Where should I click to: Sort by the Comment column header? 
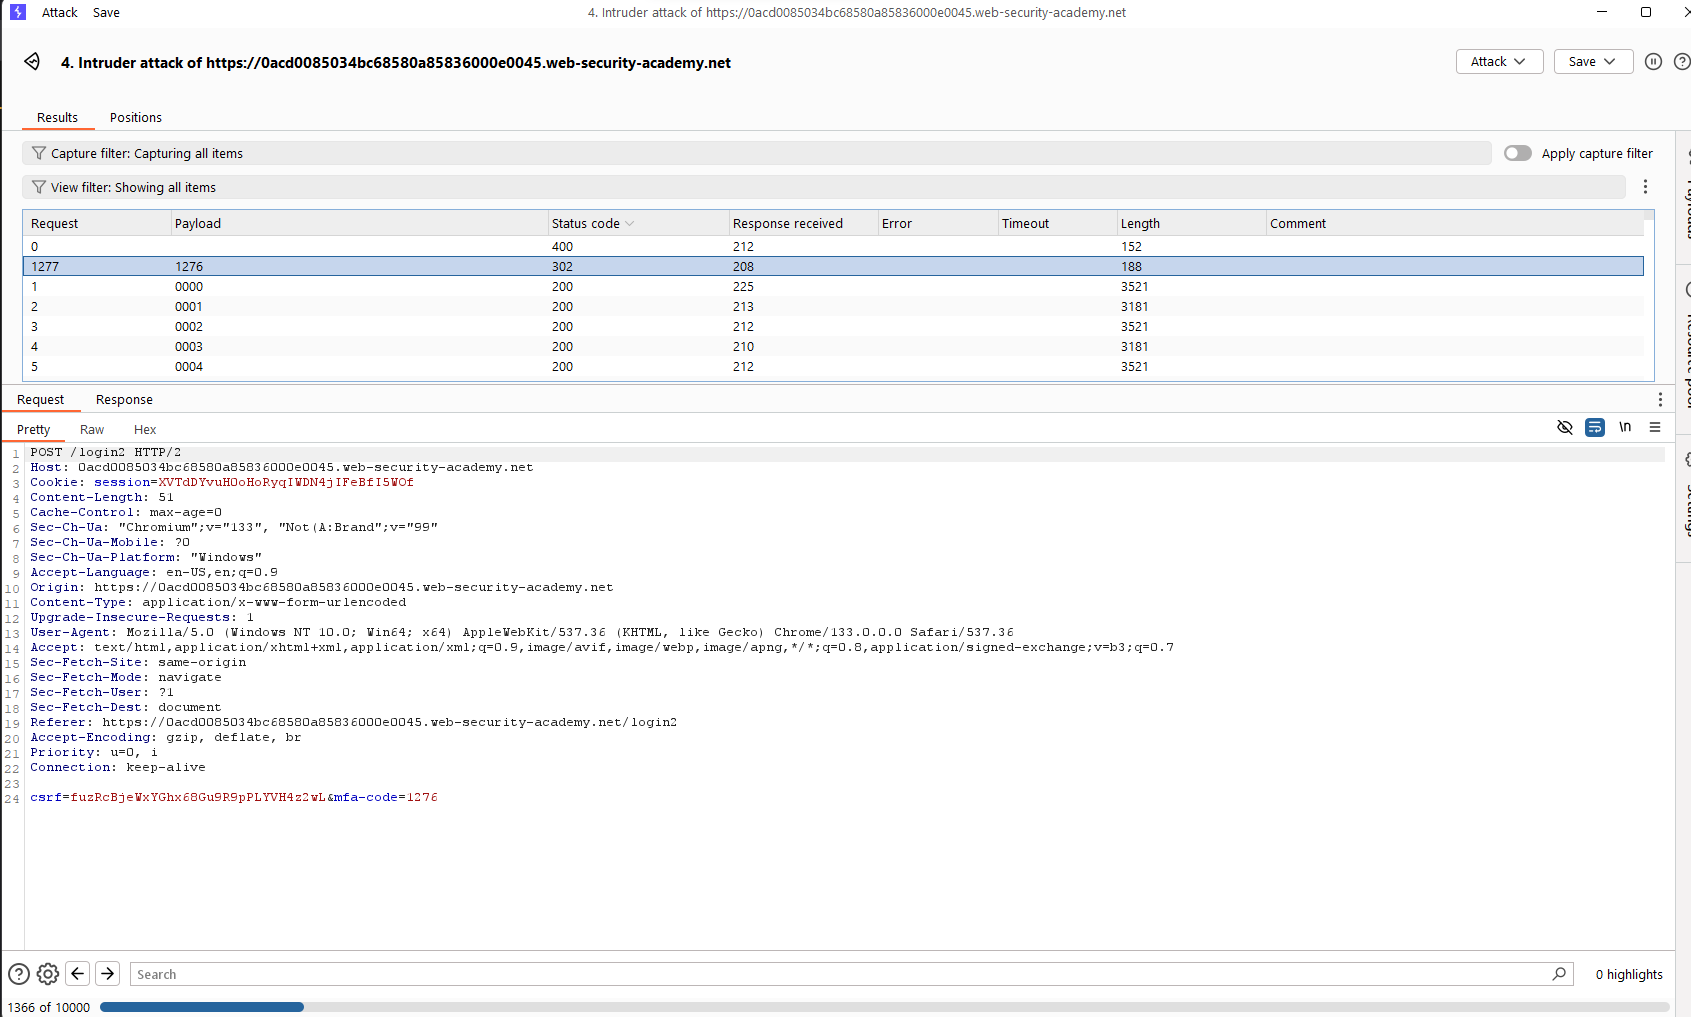(1455, 223)
